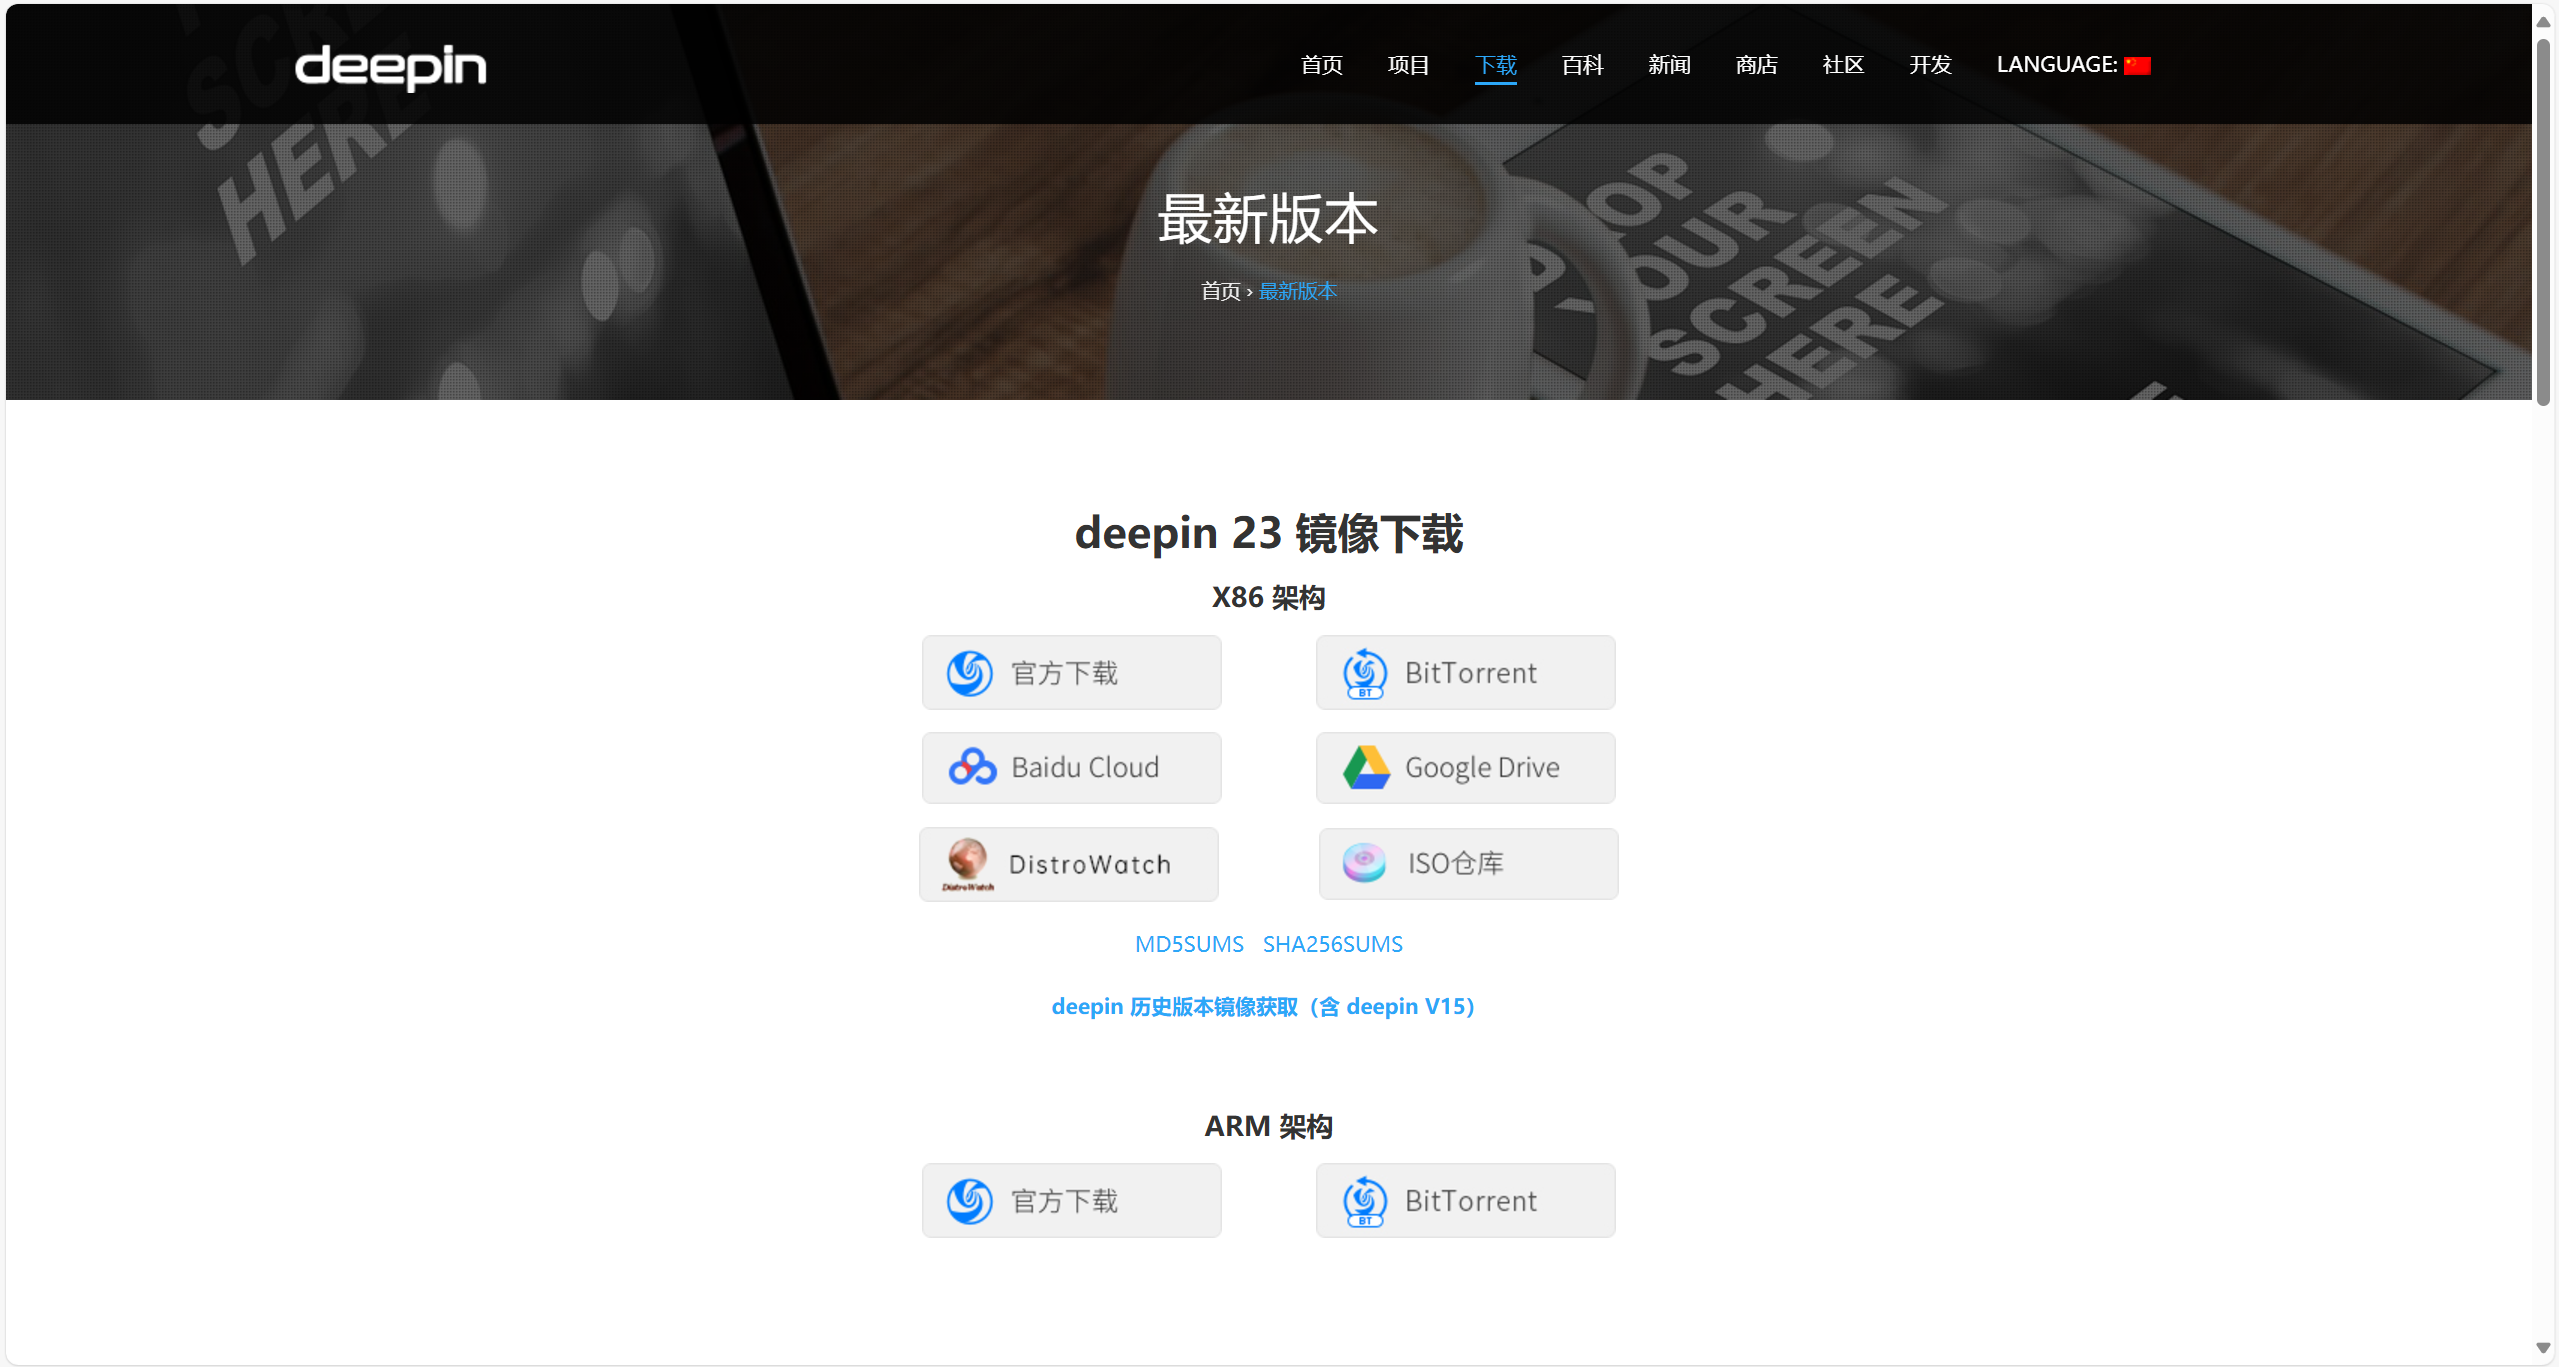Screen dimensions: 2559x1367
Task: Select the 下载 menu item
Action: point(1496,65)
